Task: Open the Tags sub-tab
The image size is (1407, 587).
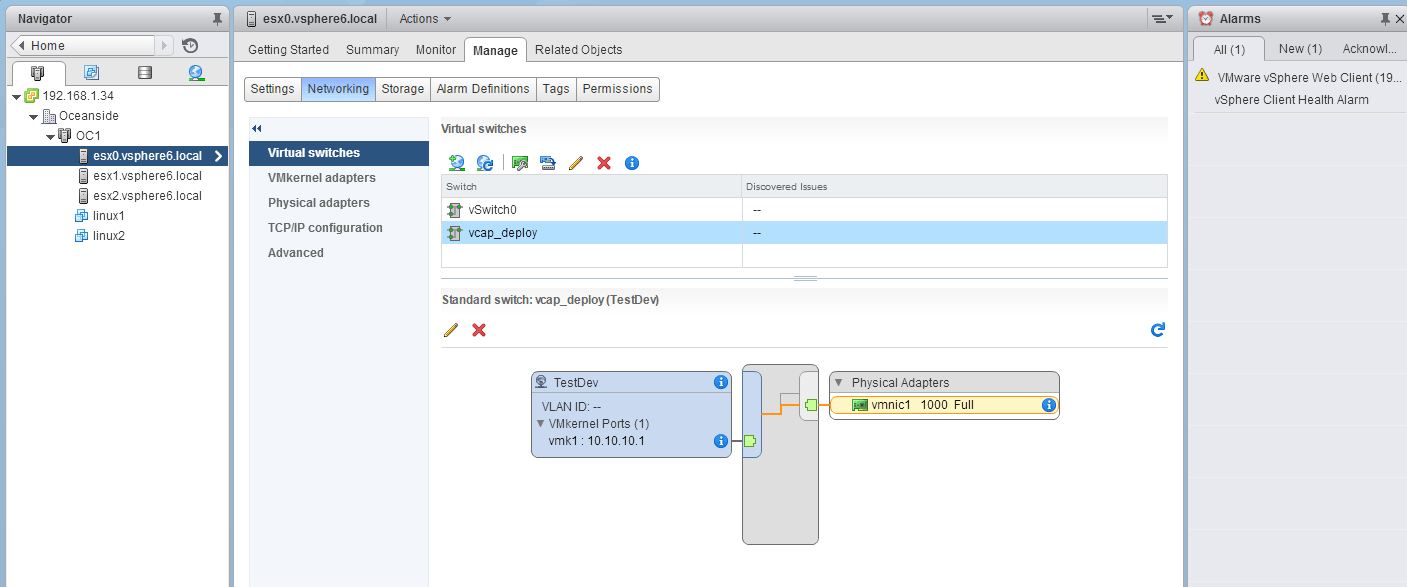Action: (x=556, y=89)
